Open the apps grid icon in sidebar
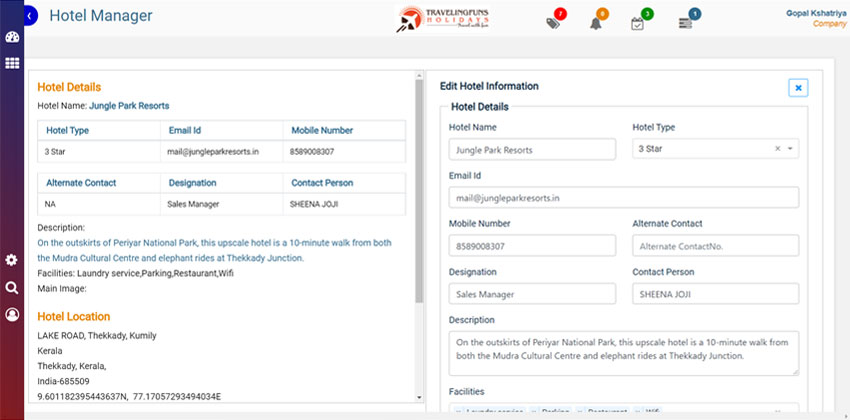Viewport: 850px width, 420px height. pyautogui.click(x=12, y=63)
